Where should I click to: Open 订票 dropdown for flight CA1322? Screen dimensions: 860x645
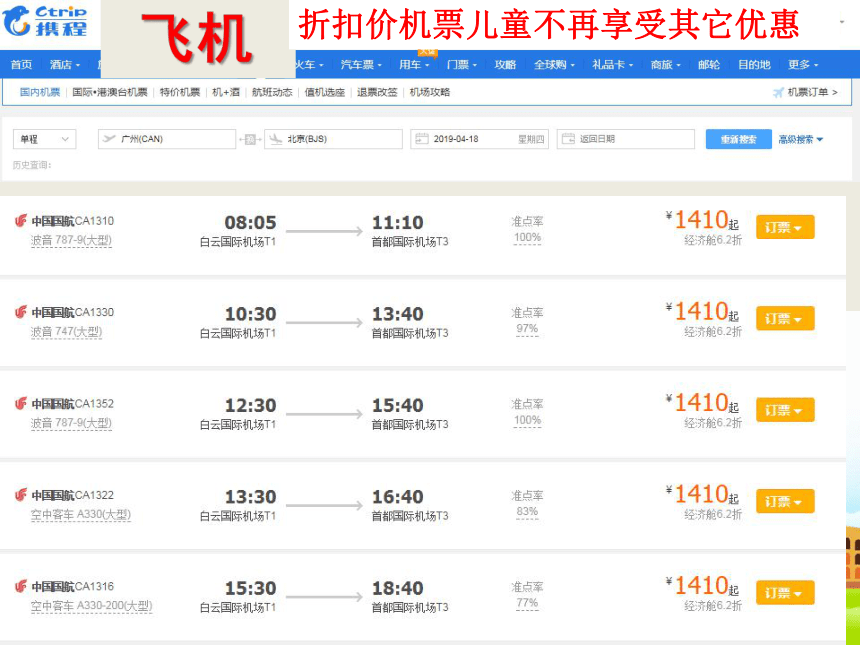coord(785,501)
